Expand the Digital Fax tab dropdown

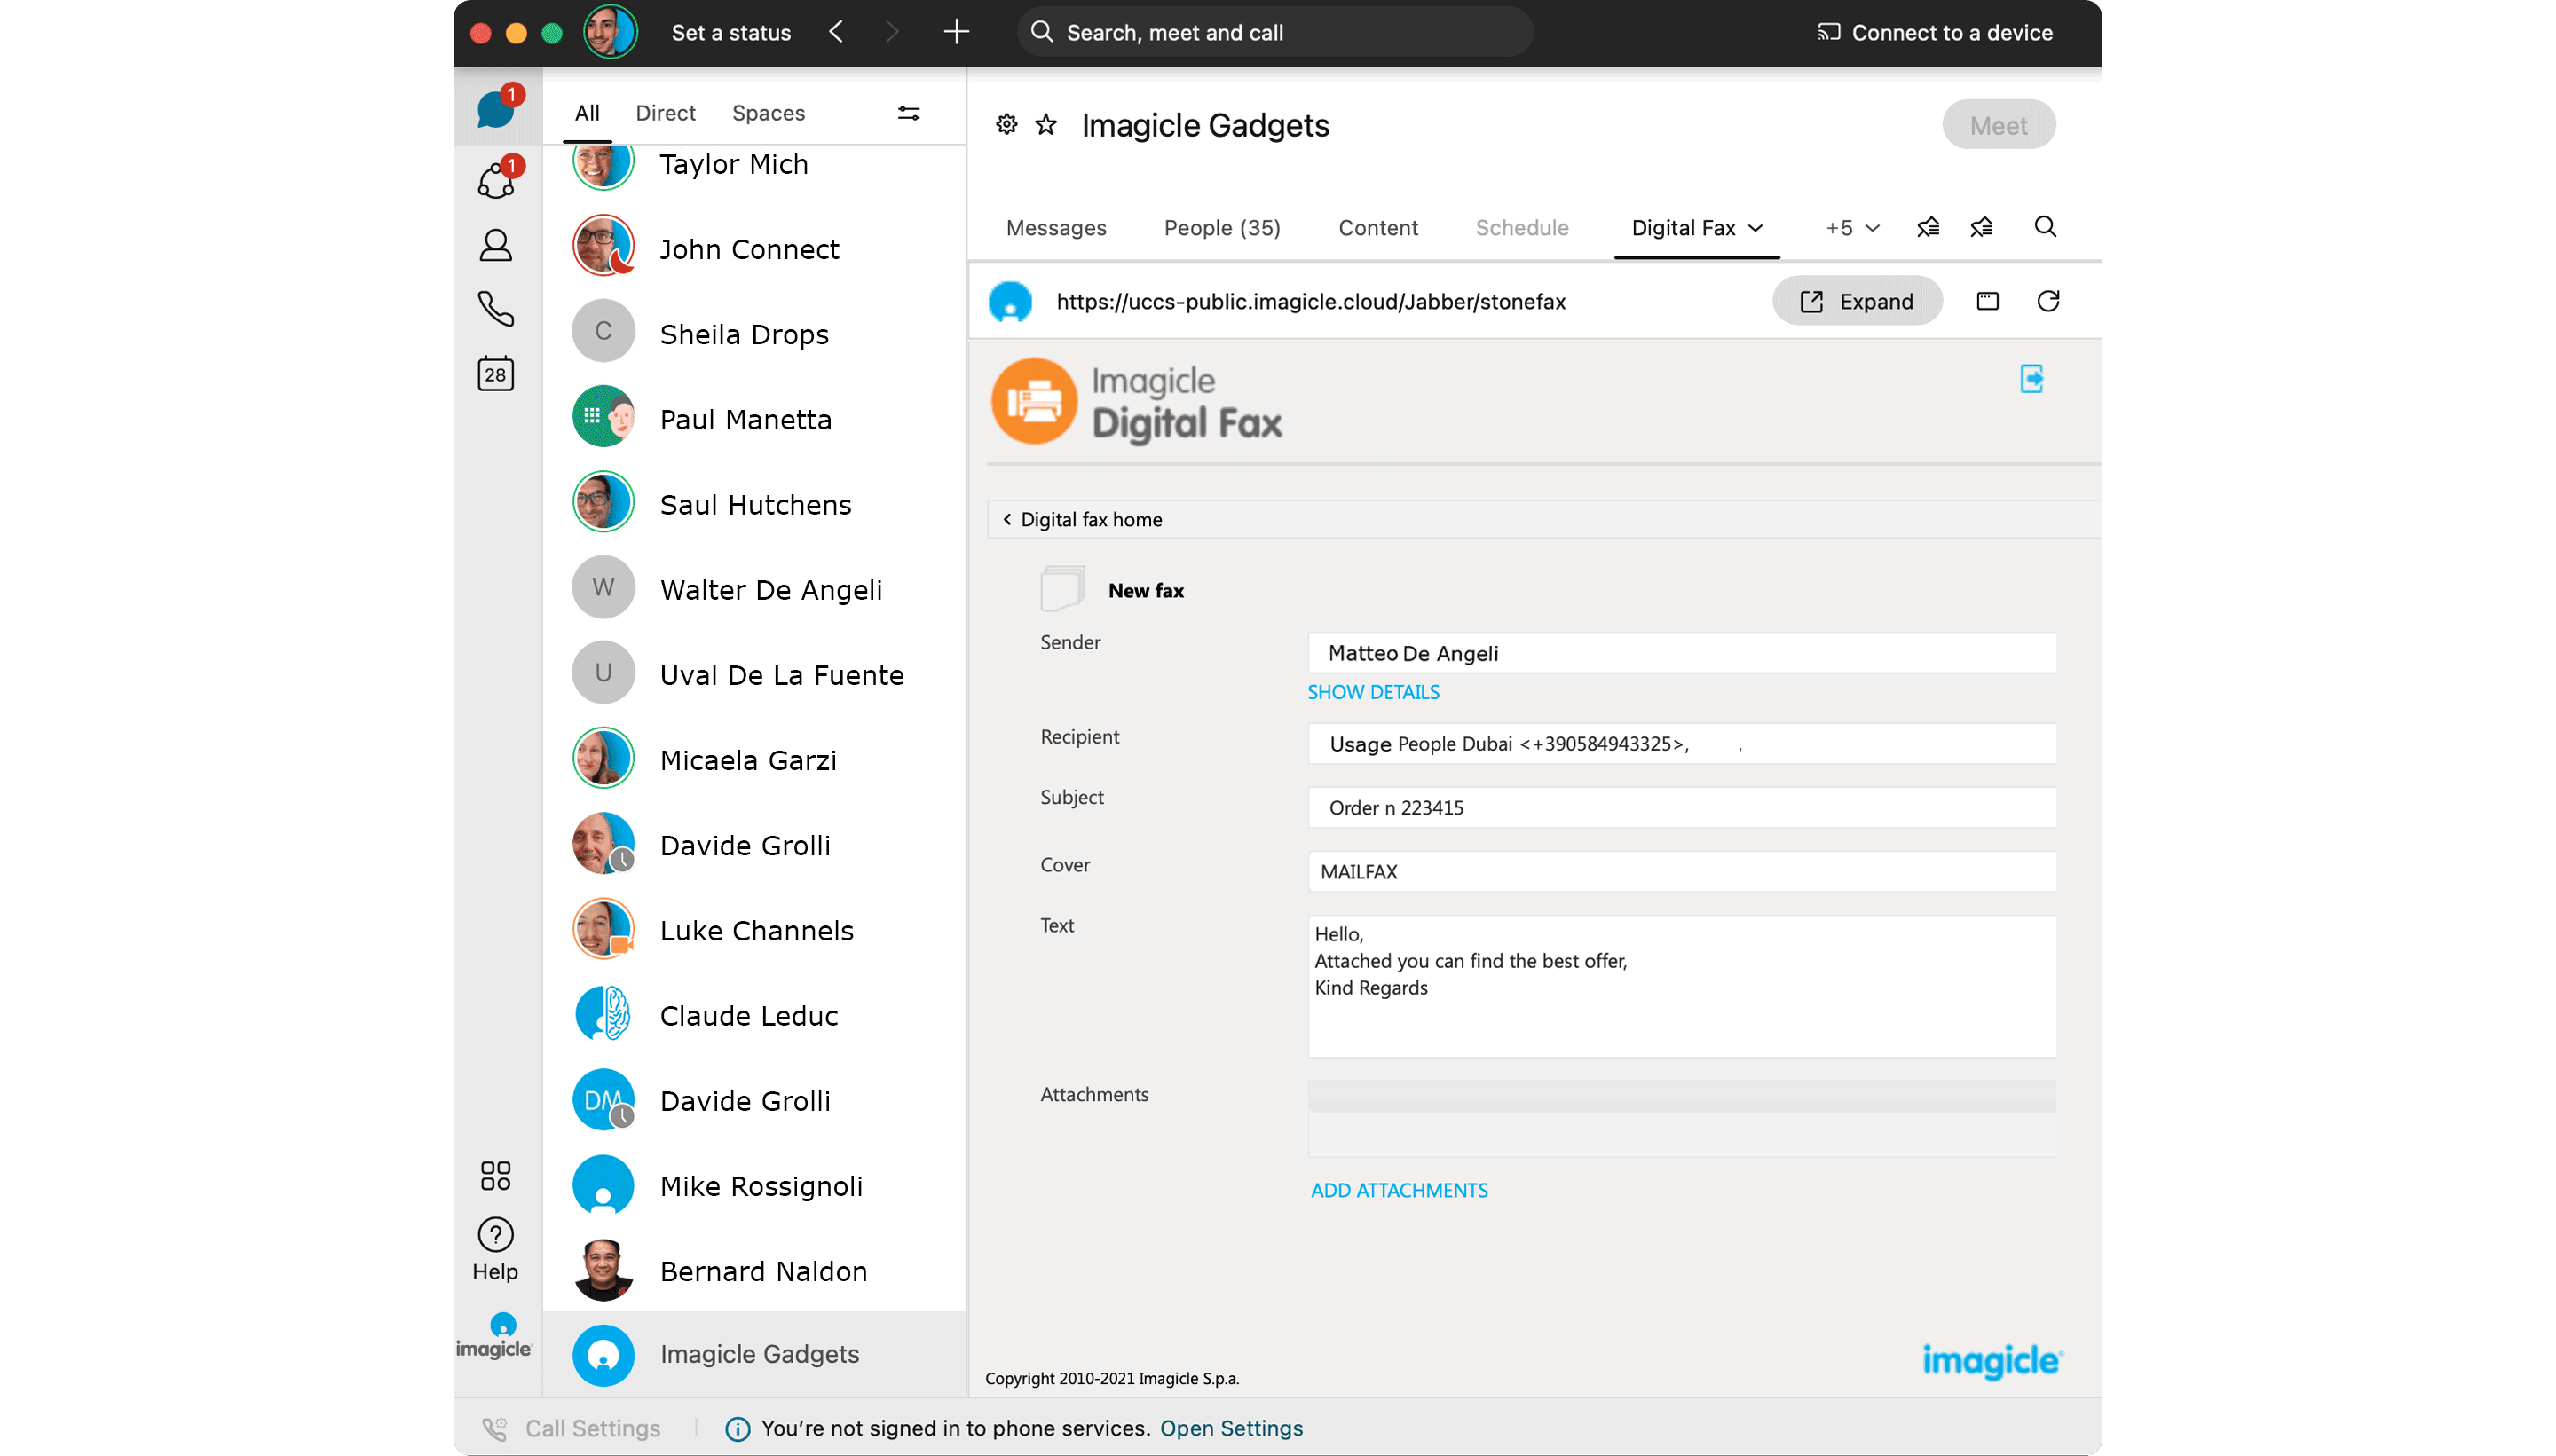coord(1756,228)
